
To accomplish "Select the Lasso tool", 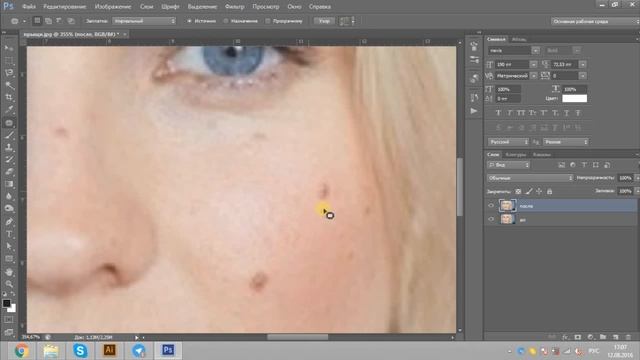I will (9, 73).
